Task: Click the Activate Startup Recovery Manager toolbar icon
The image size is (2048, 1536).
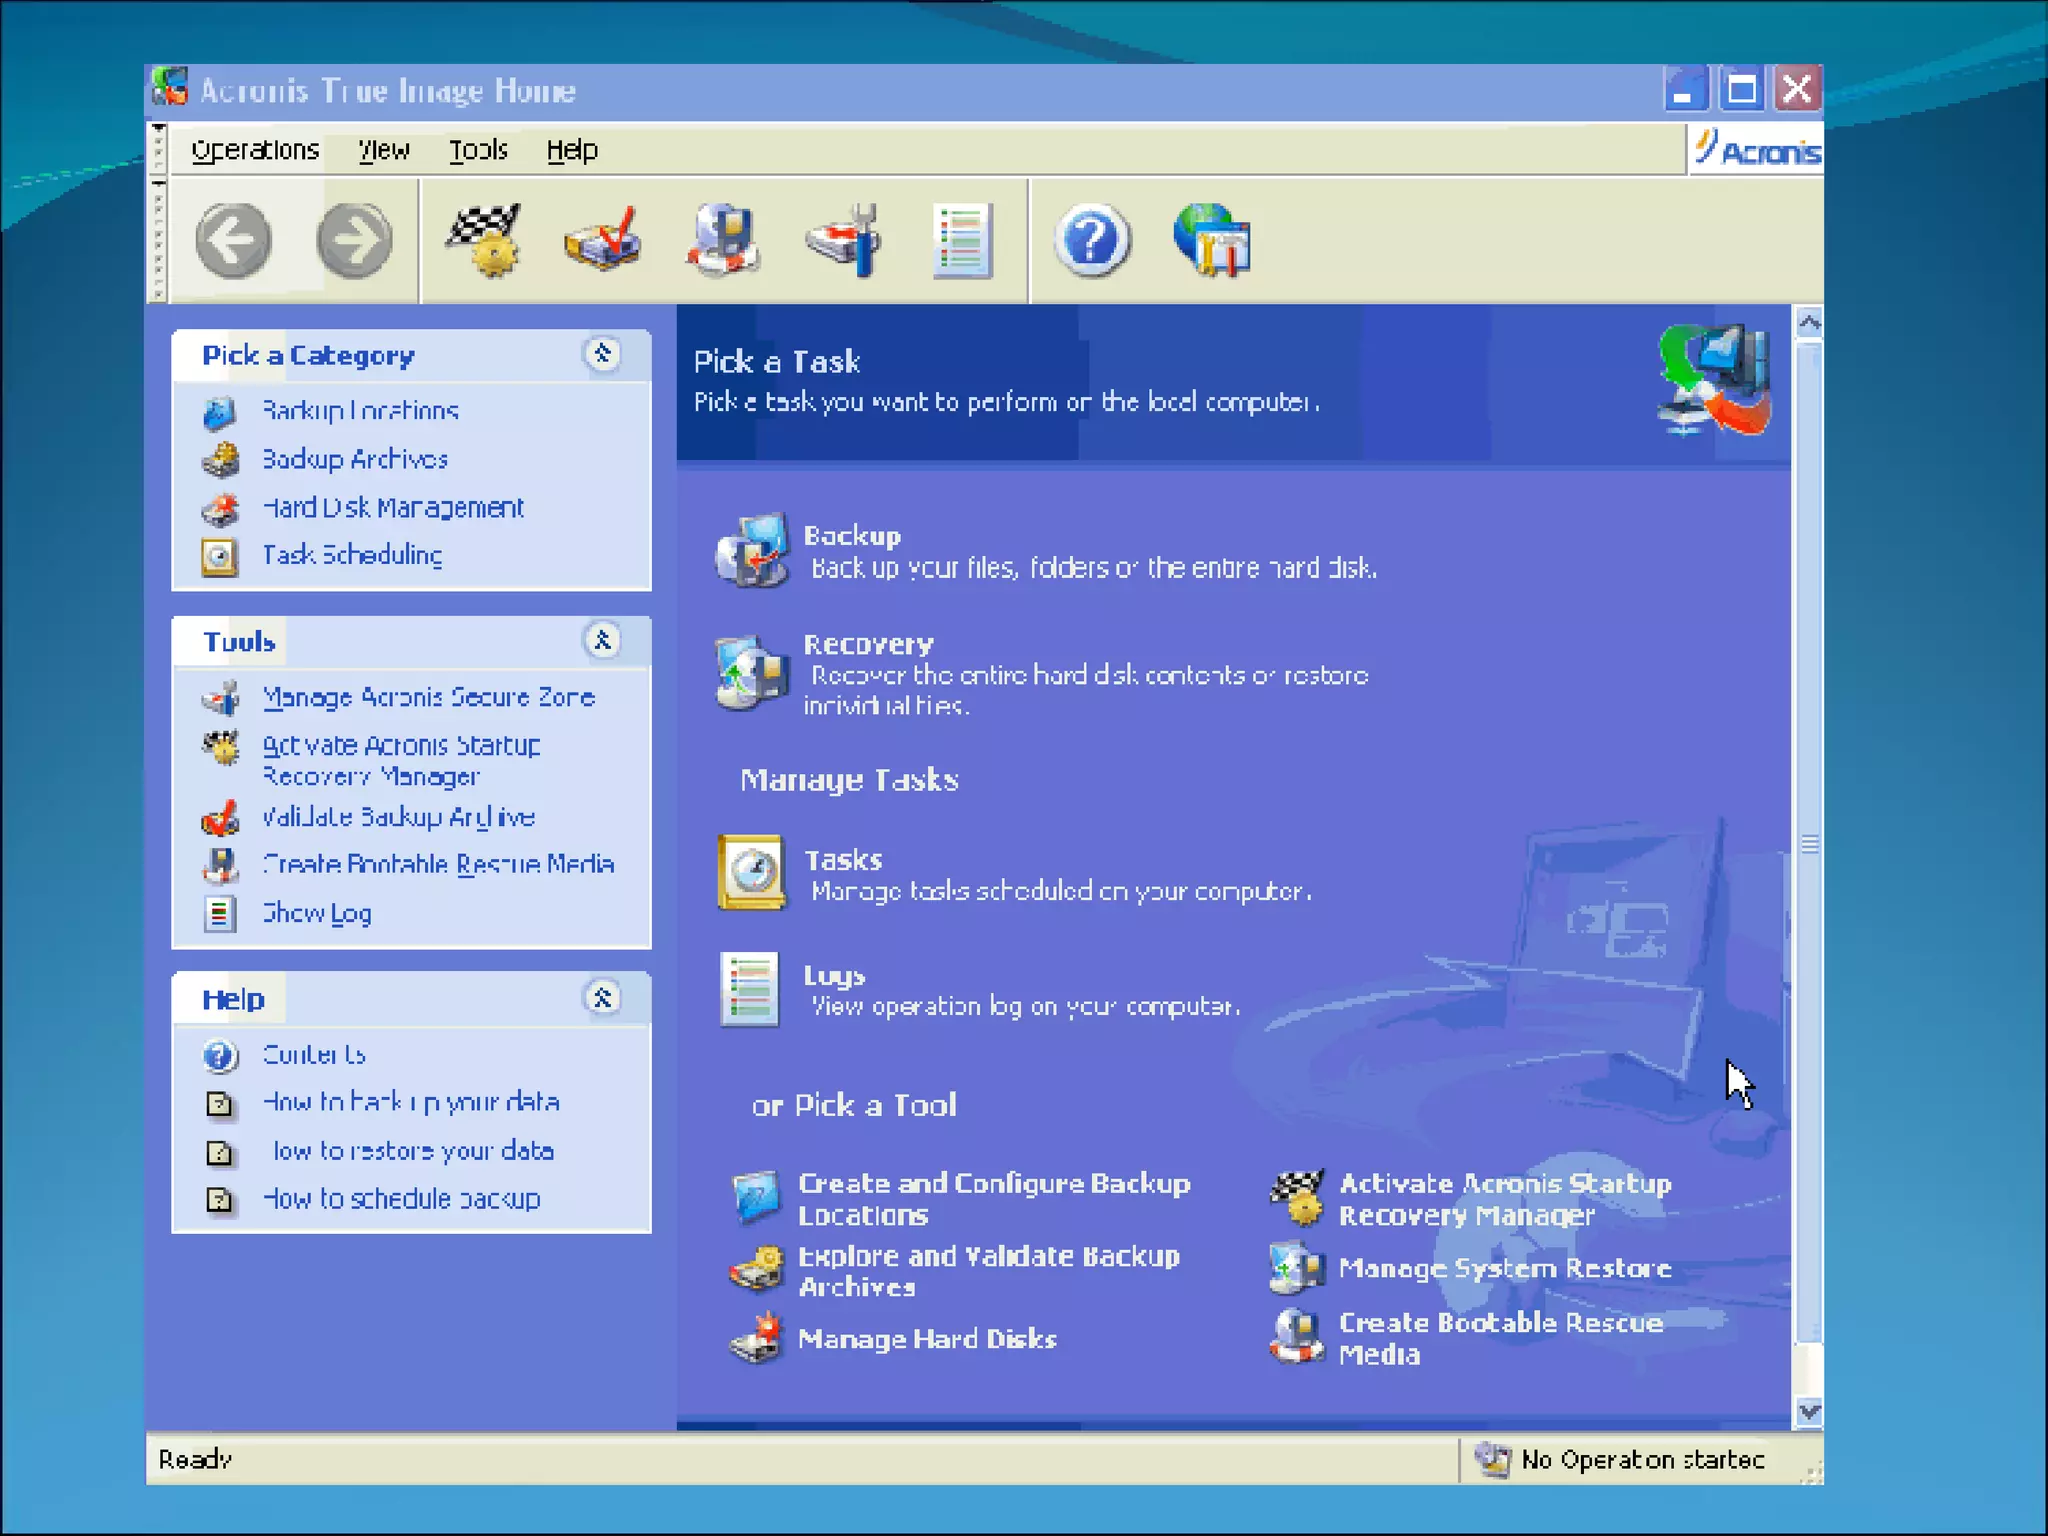Action: 484,240
